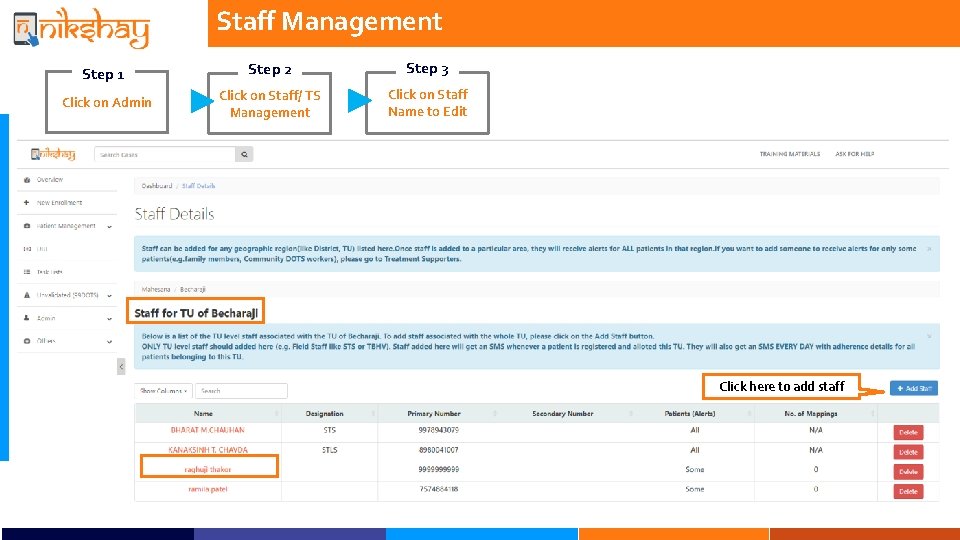The image size is (960, 540).
Task: Click the search magnifier icon button
Action: coord(244,154)
